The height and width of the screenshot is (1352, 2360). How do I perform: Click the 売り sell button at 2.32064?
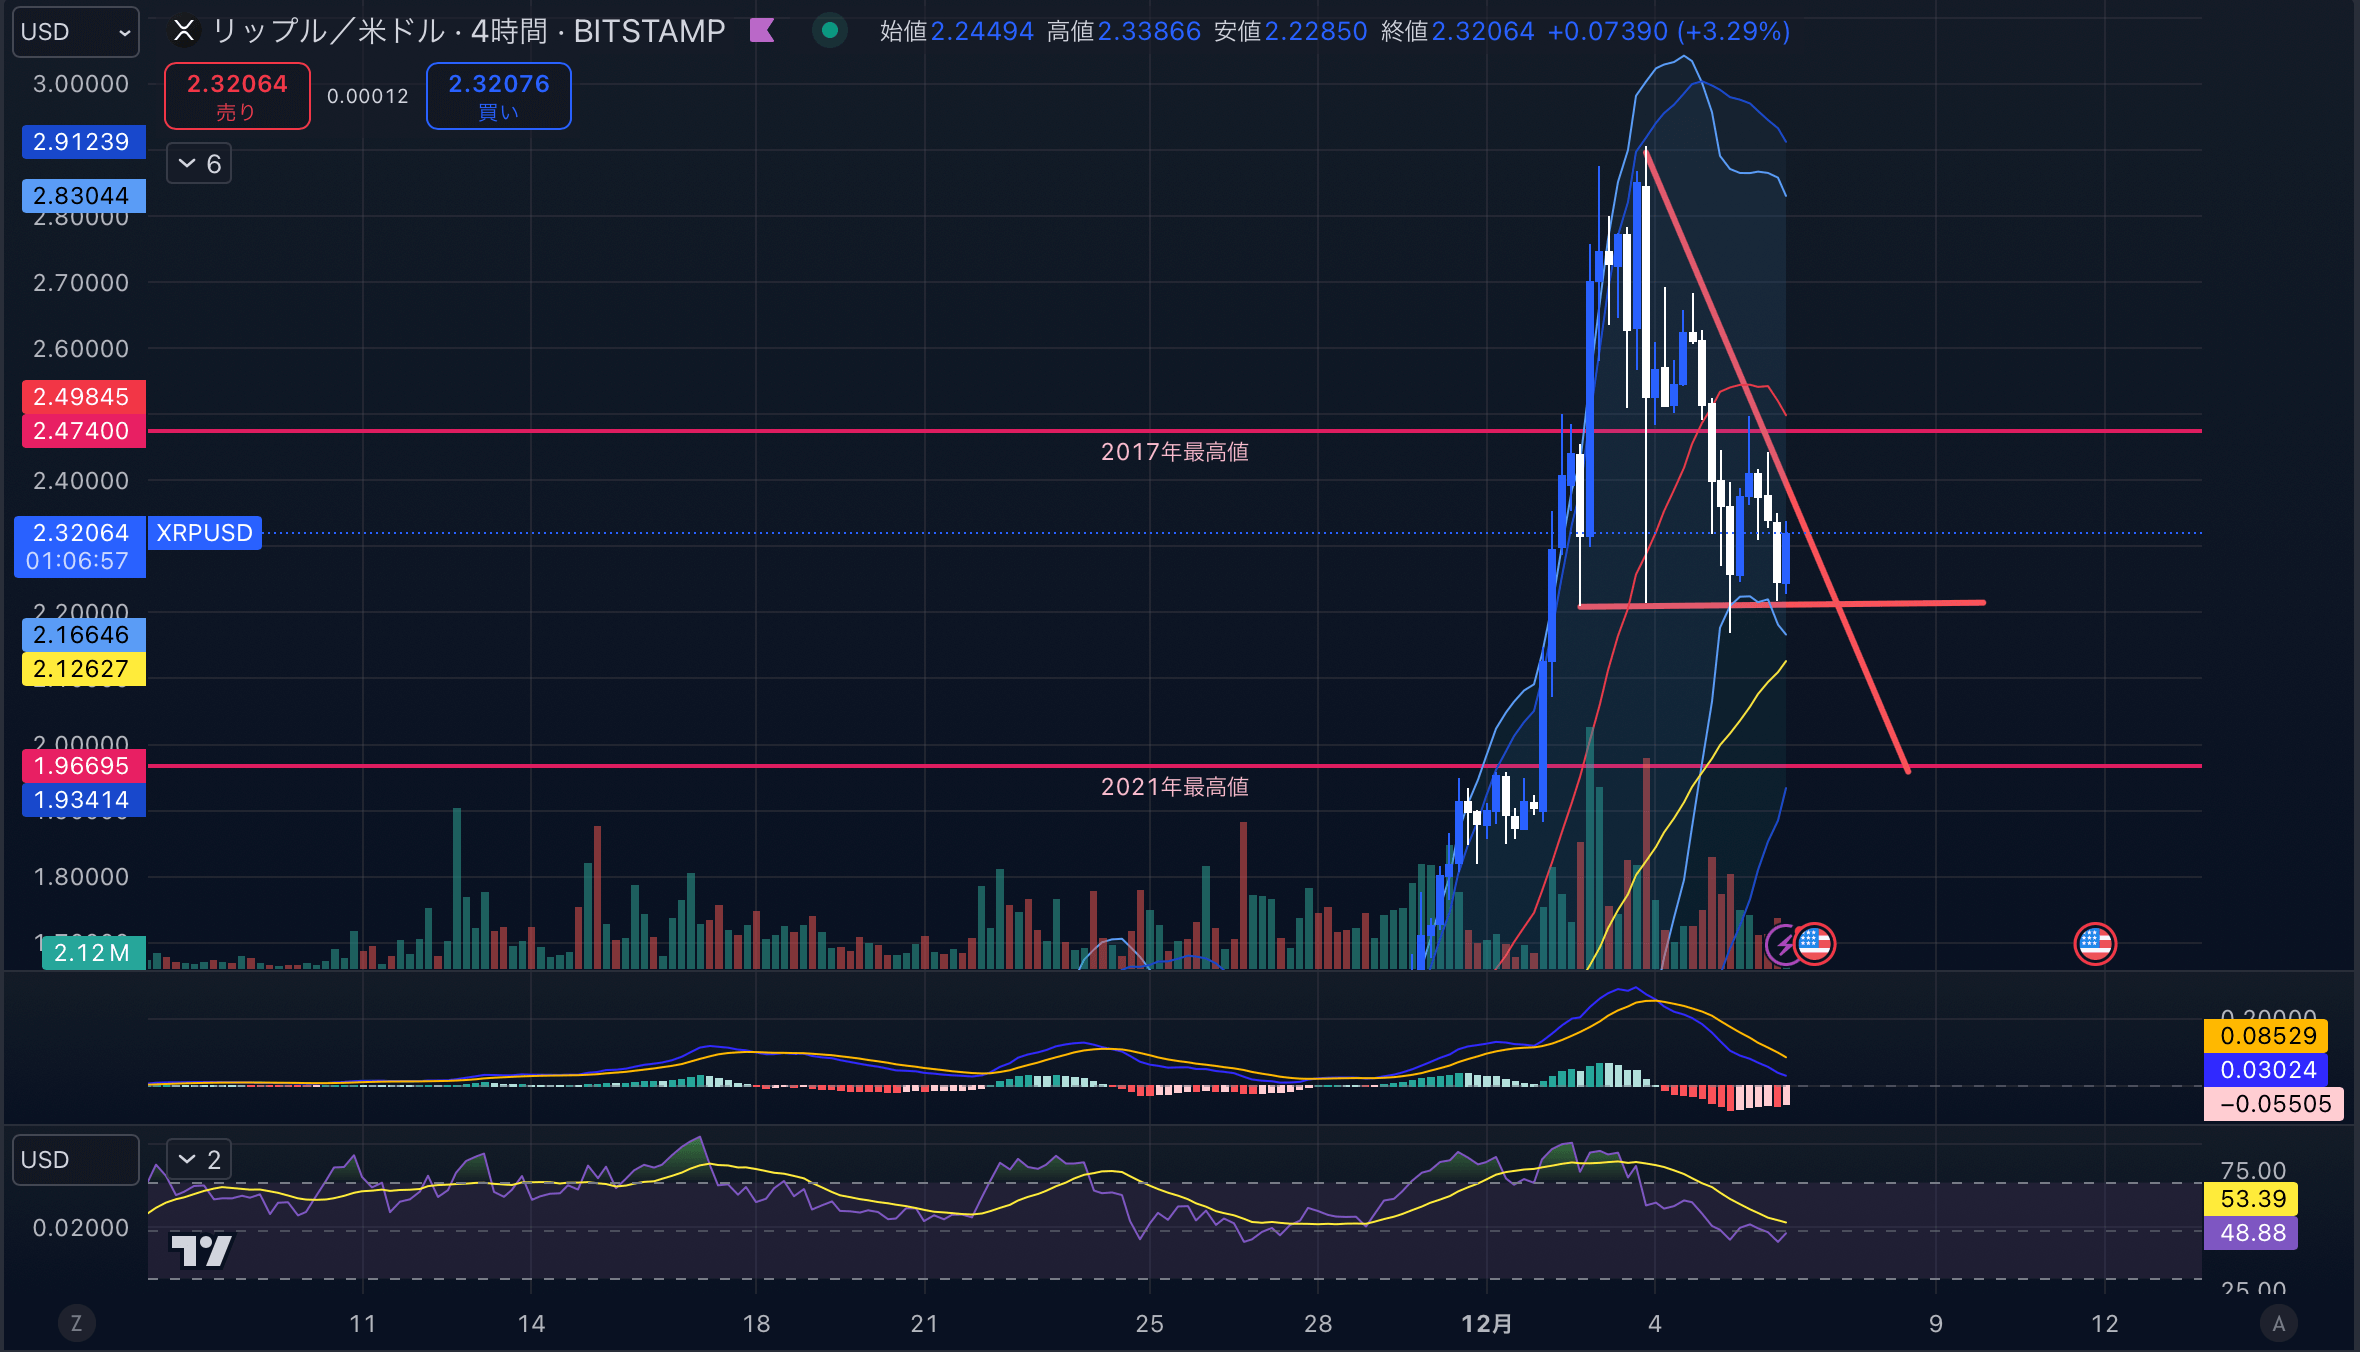237,96
